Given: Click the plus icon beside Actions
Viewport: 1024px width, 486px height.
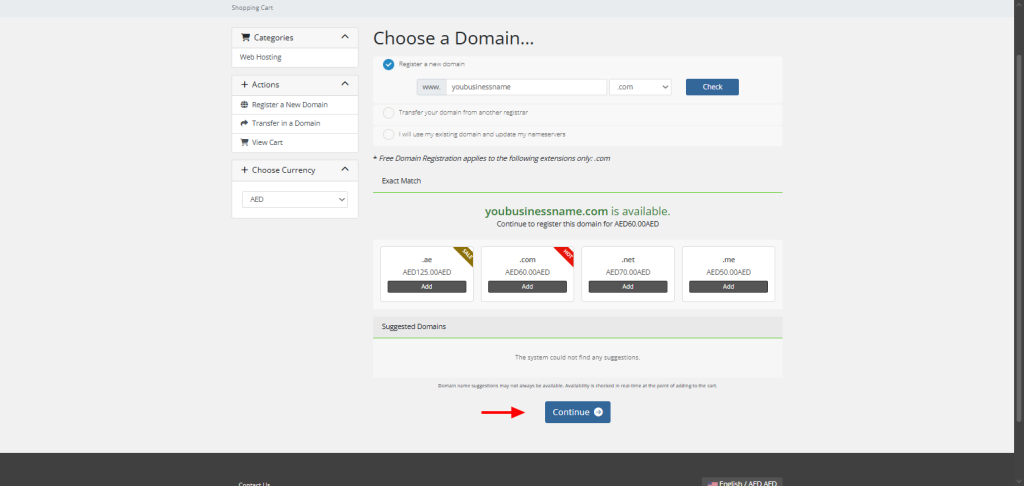Looking at the screenshot, I should coord(245,85).
